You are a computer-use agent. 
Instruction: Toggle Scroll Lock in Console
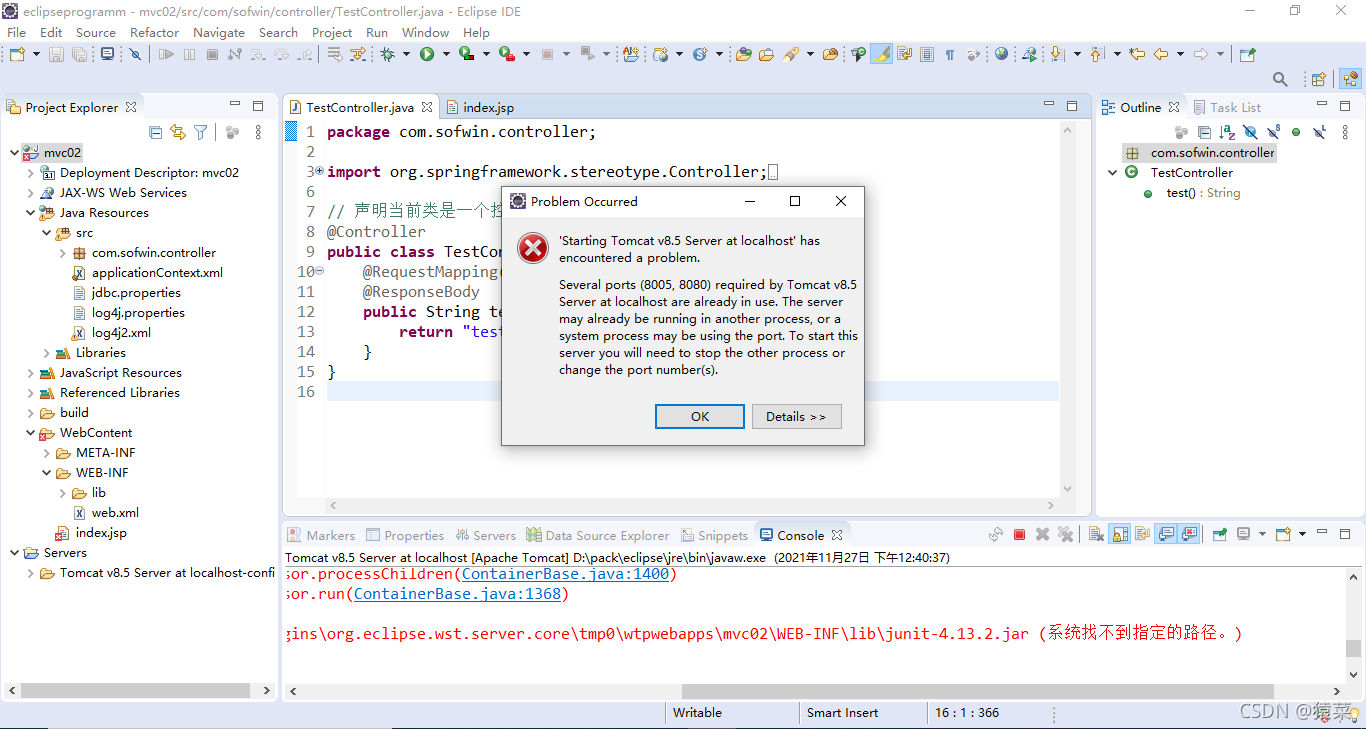[1120, 535]
